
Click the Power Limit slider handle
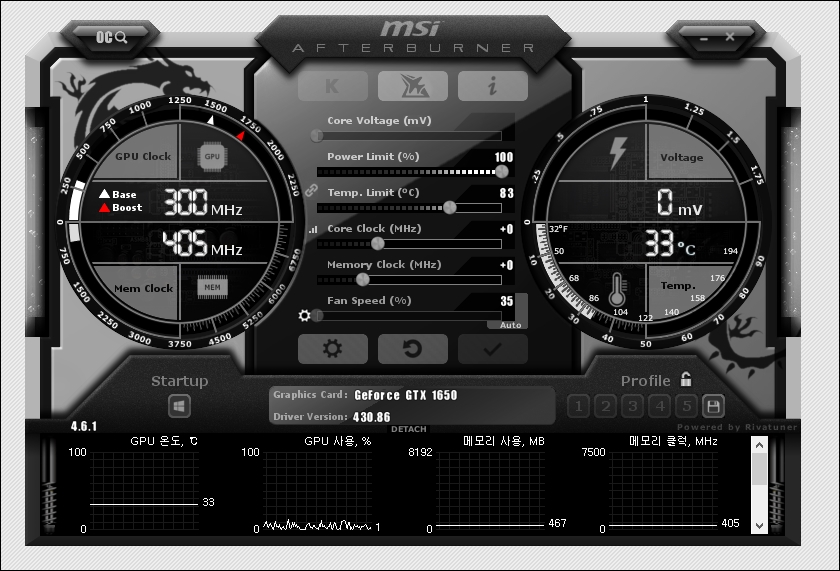[x=501, y=171]
